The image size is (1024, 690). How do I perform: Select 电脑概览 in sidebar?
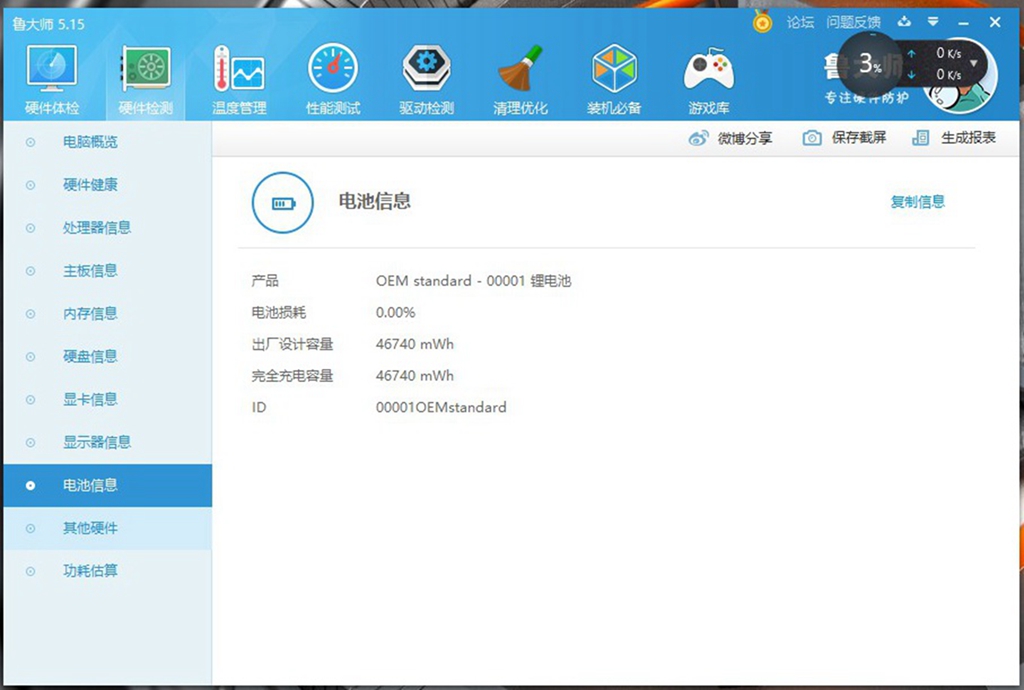[107, 142]
